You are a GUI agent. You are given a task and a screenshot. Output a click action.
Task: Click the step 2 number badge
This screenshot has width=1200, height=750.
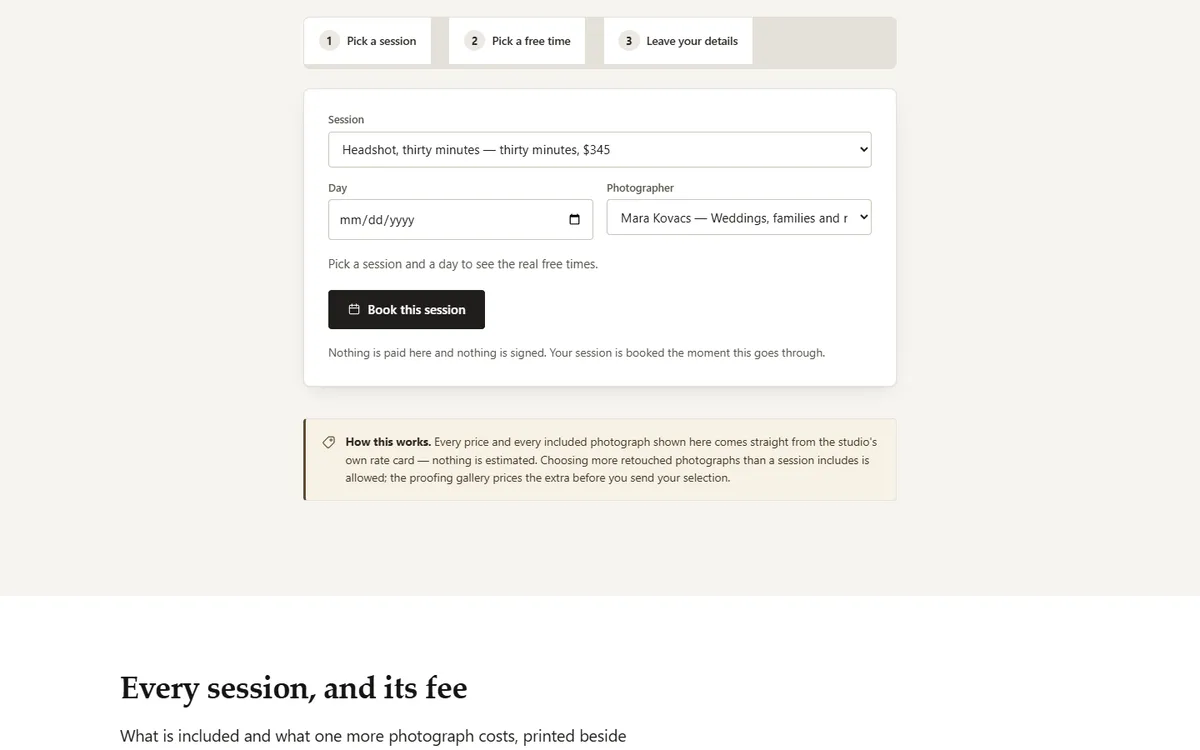(474, 41)
